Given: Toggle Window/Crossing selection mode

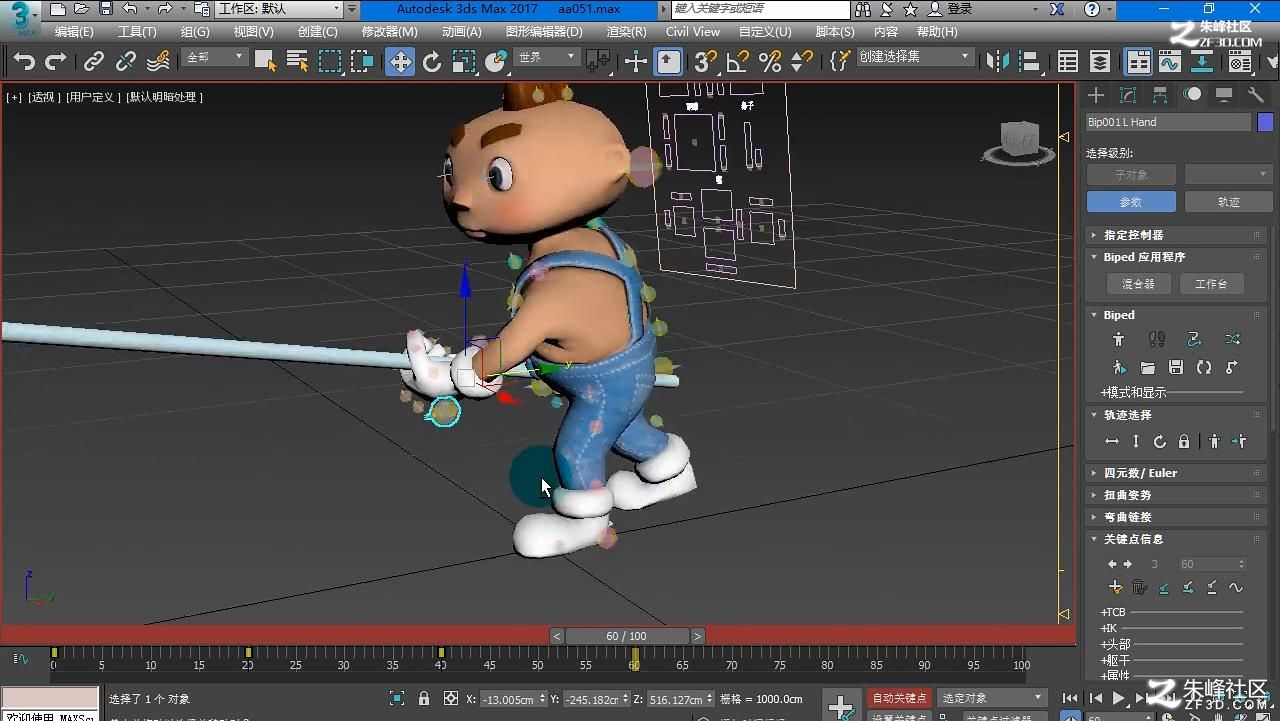Looking at the screenshot, I should pos(362,62).
